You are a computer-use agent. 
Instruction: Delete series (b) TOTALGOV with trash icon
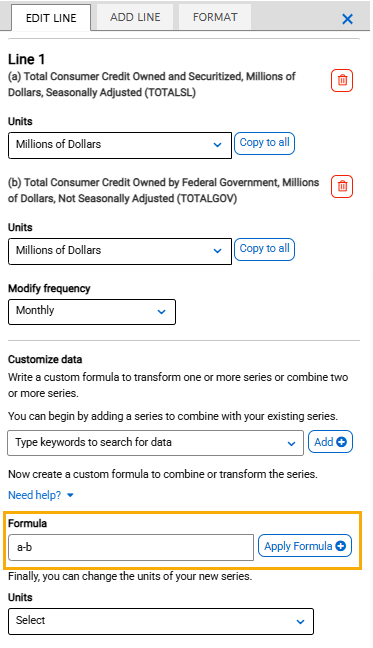(x=342, y=186)
